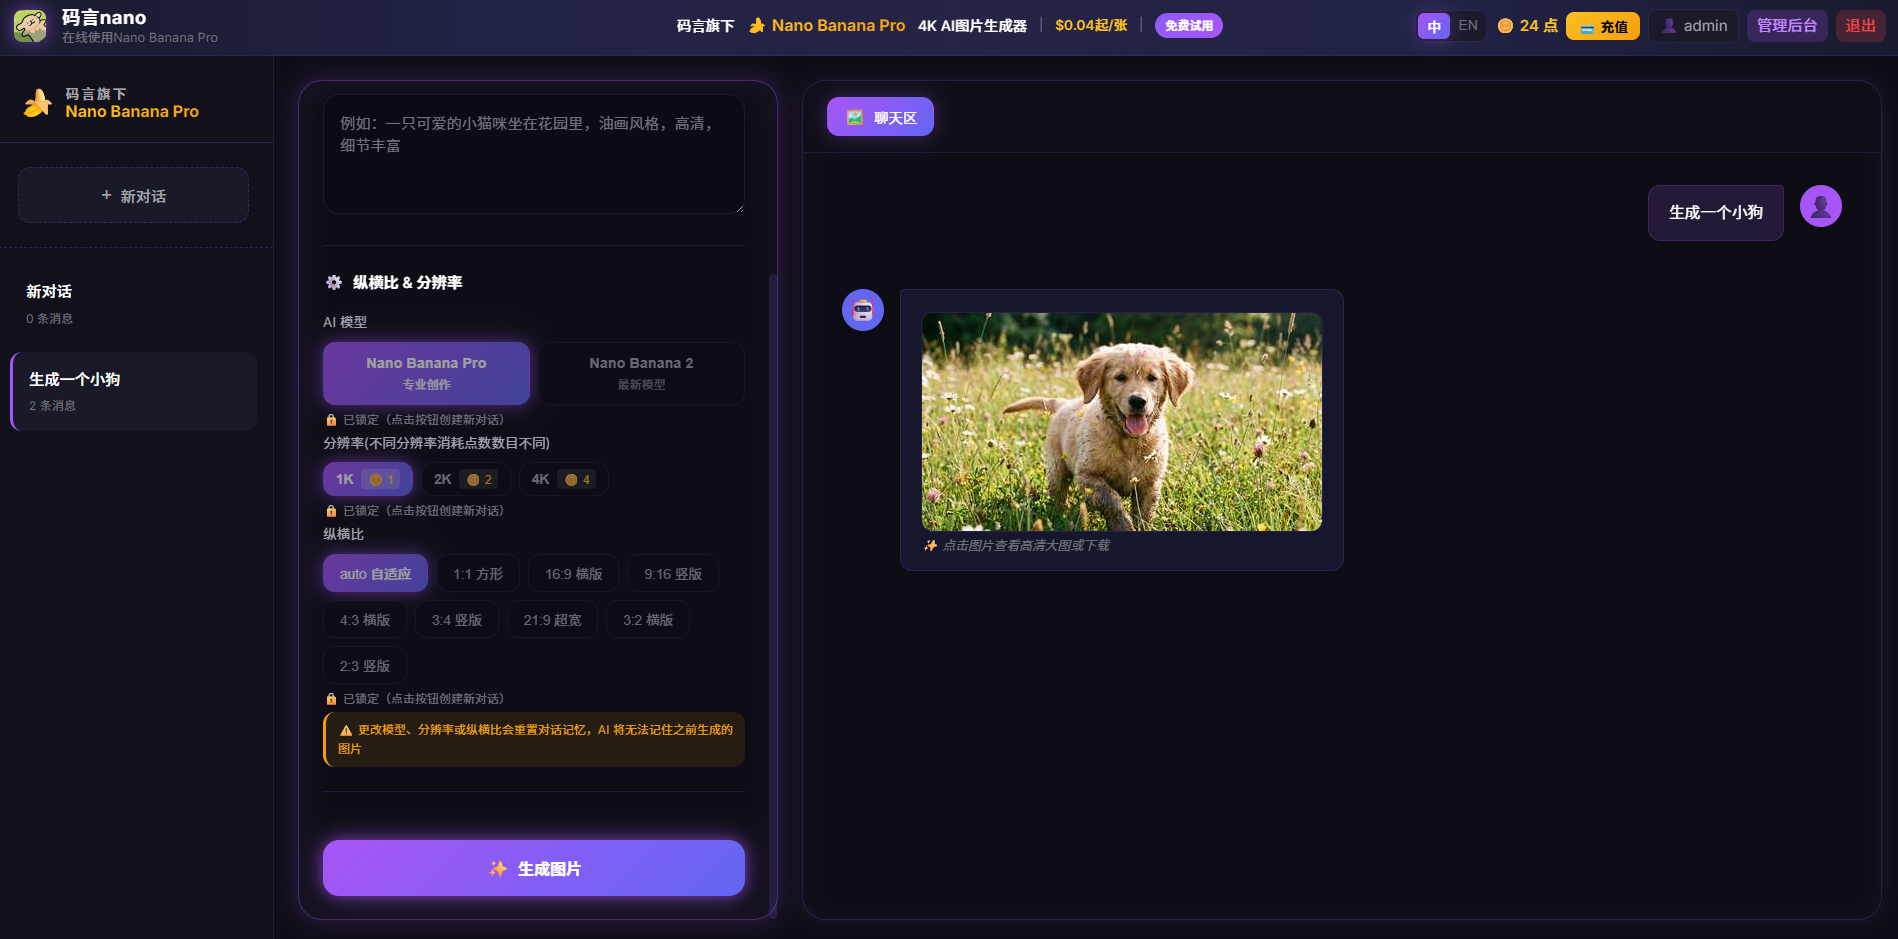Click the picture icon on the 聊天区 badge
The width and height of the screenshot is (1898, 939).
[x=855, y=116]
